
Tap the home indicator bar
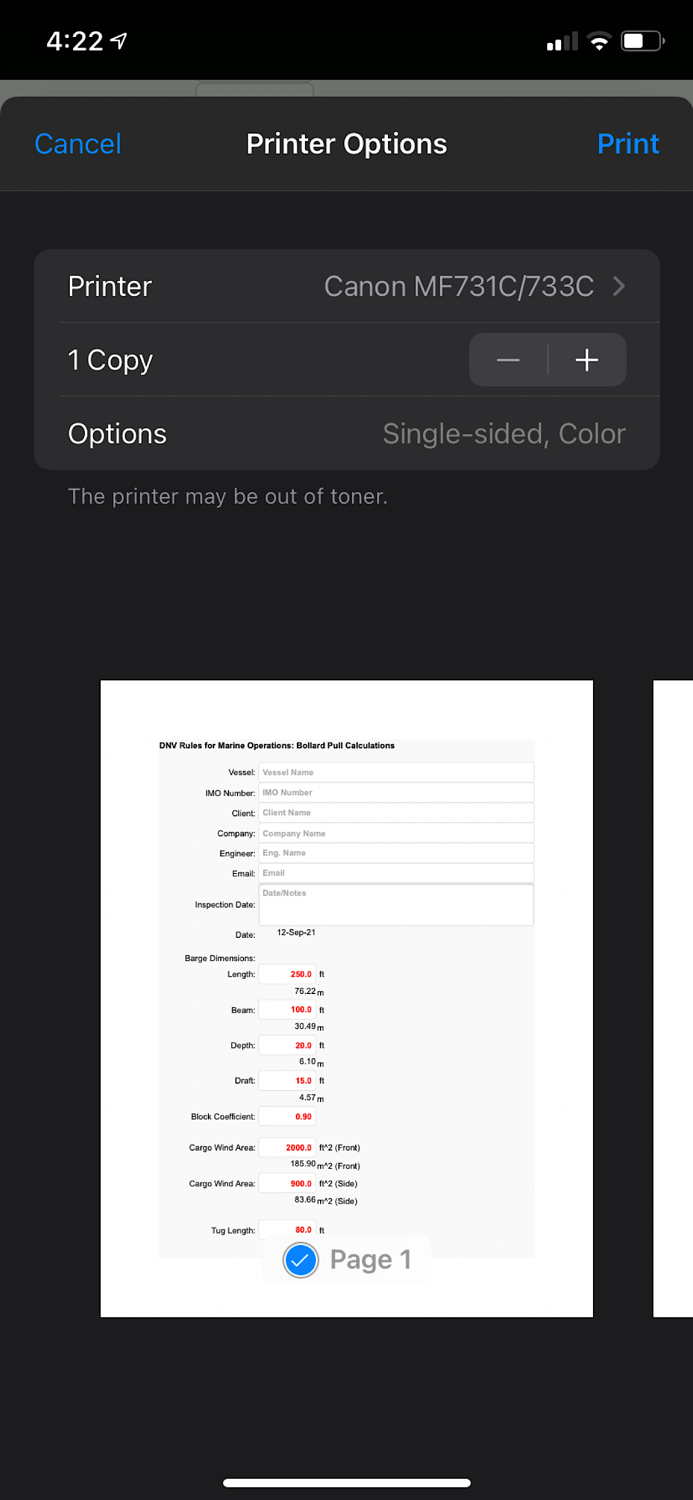(346, 1483)
